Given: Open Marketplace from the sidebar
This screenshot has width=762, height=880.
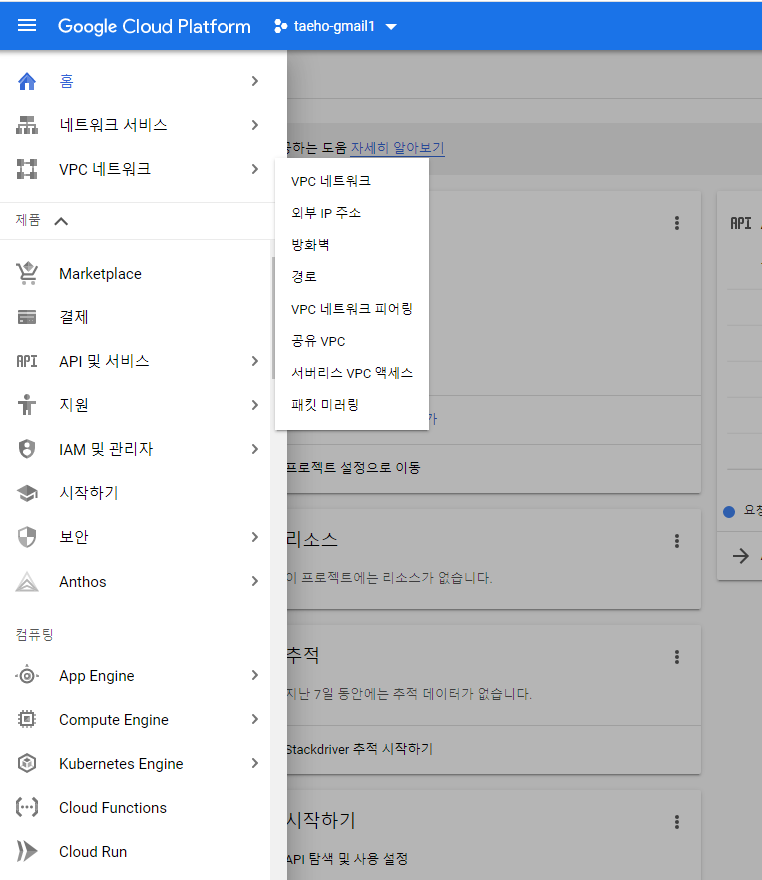Looking at the screenshot, I should click(x=135, y=273).
